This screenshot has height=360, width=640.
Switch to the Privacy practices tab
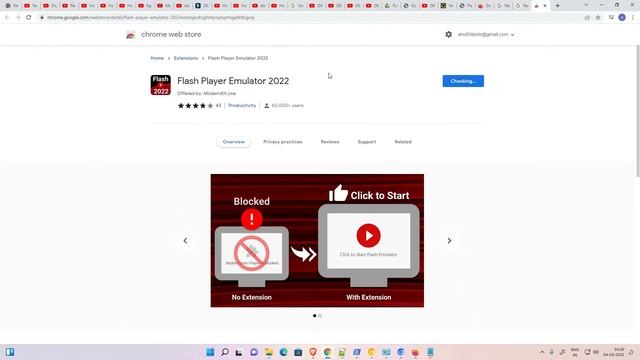coord(282,142)
